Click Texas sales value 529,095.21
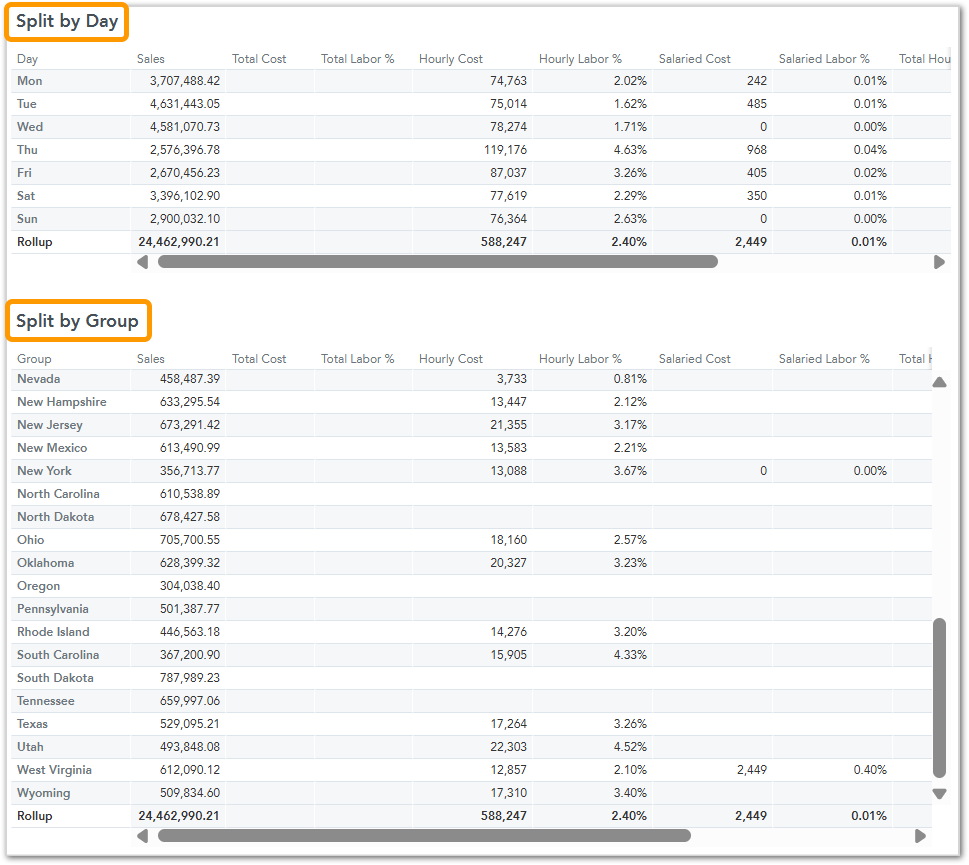The height and width of the screenshot is (865, 969). [190, 724]
